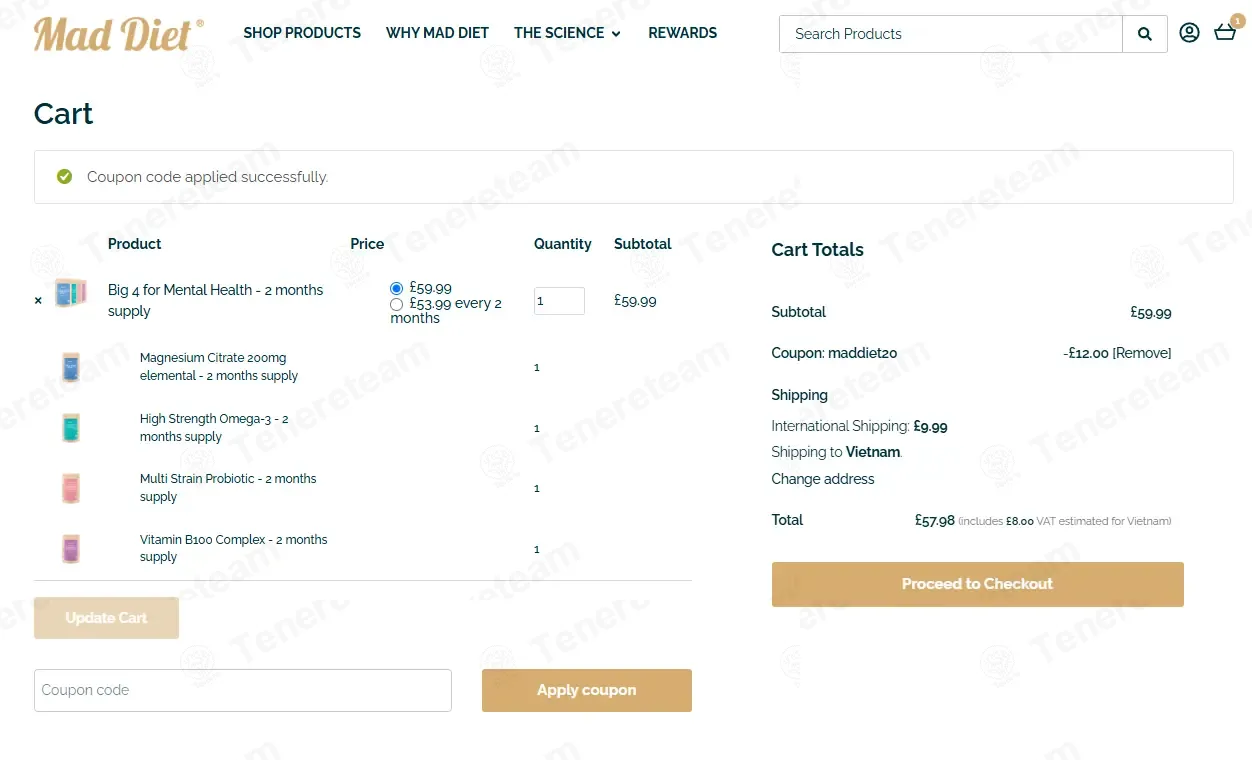Open the Rewards menu item

[x=682, y=33]
